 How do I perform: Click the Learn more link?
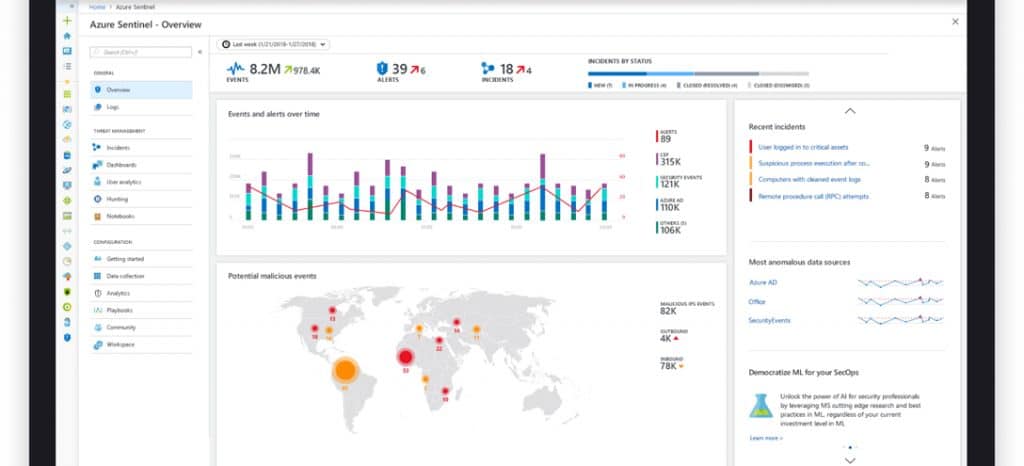click(x=765, y=438)
